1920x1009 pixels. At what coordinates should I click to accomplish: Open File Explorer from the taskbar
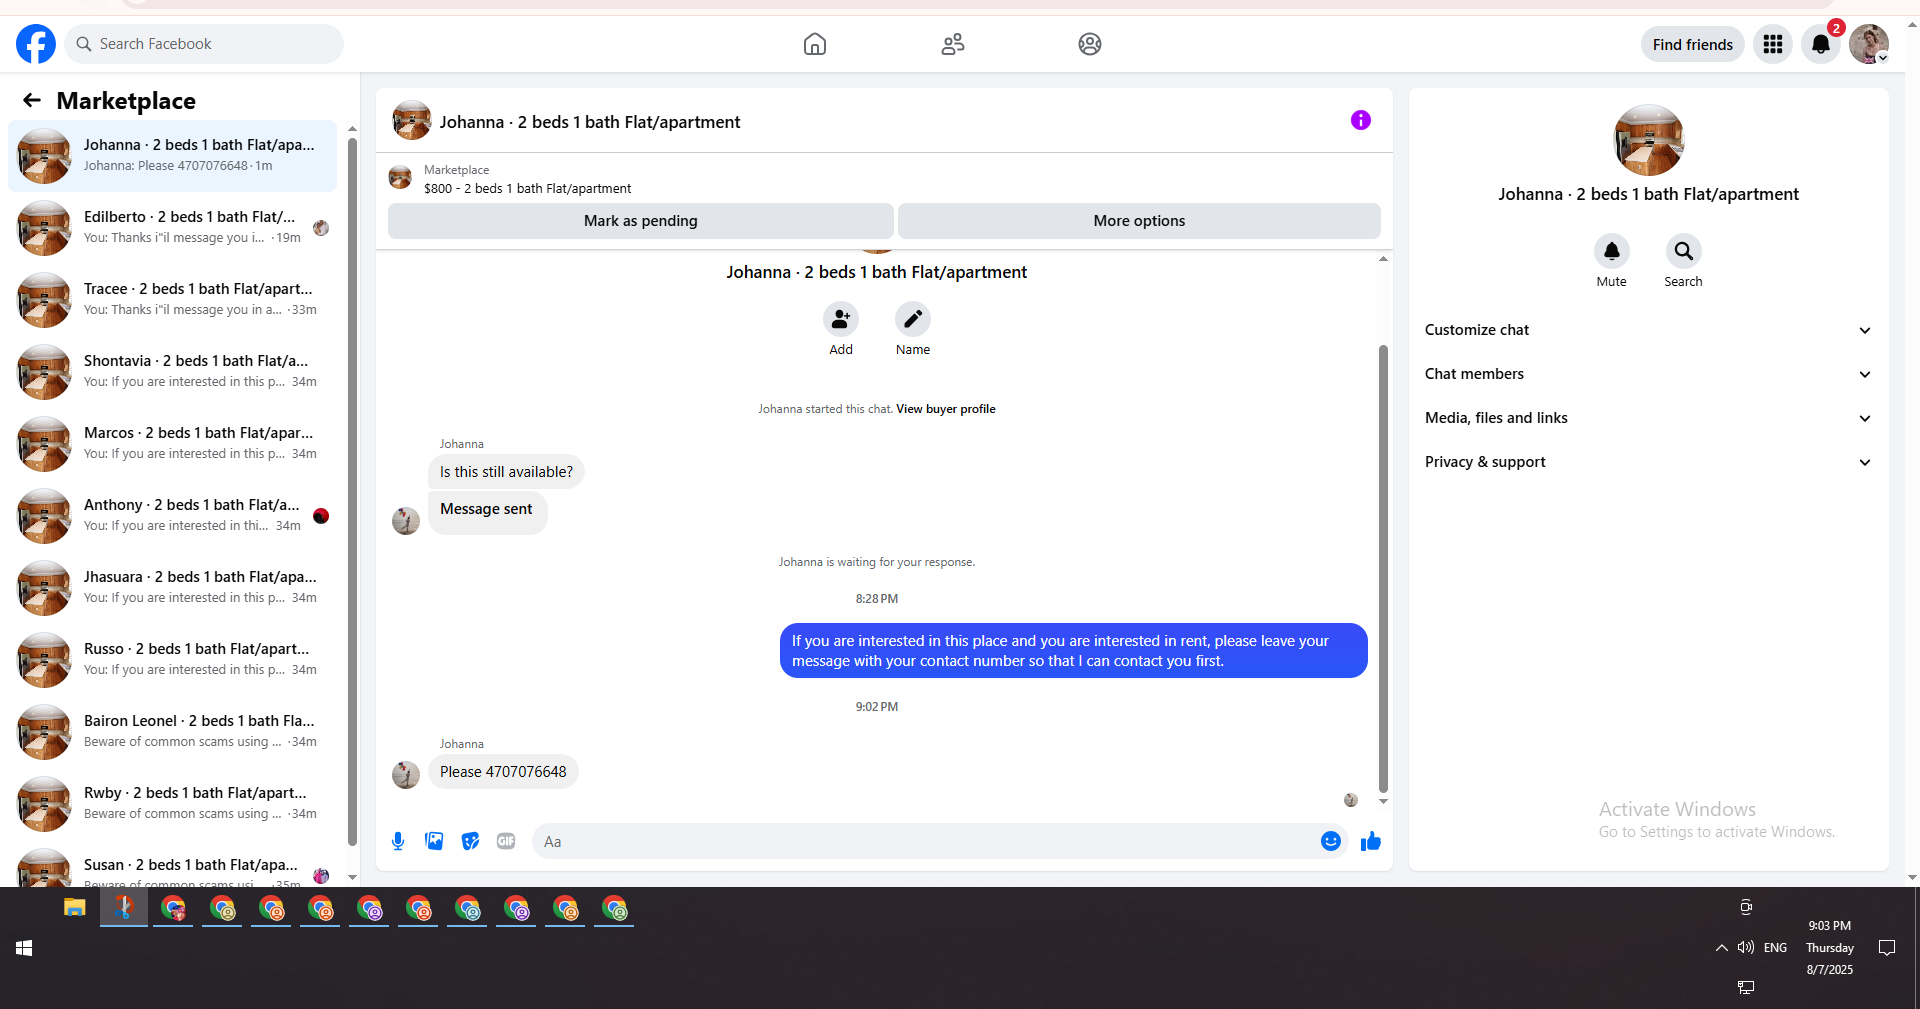(75, 908)
